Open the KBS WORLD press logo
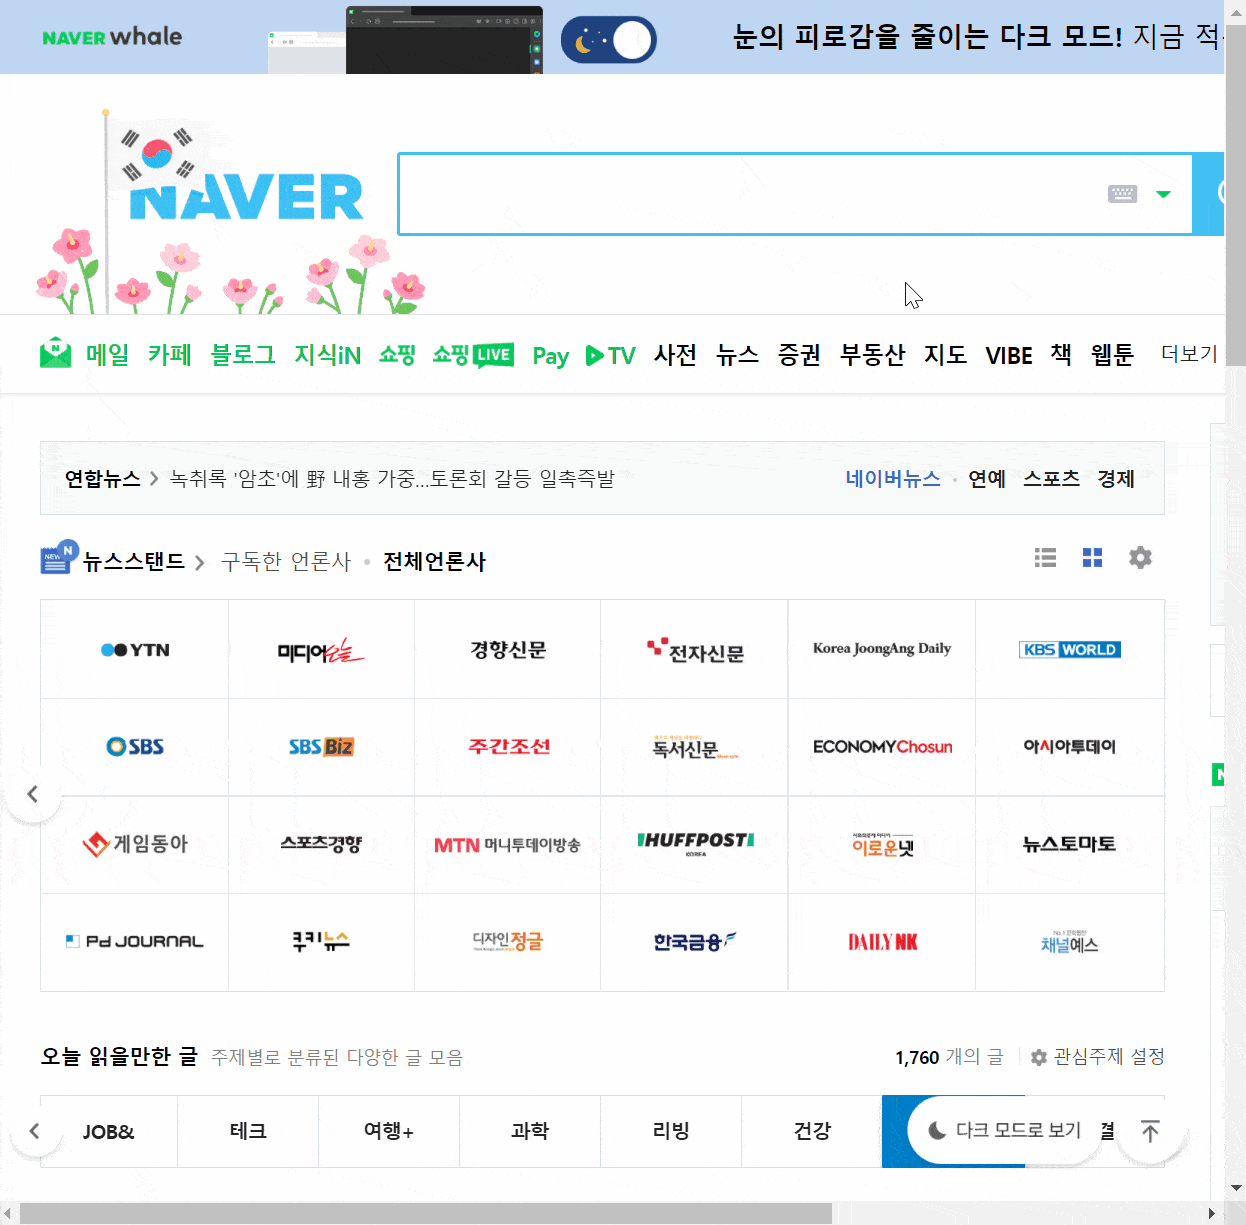Image resolution: width=1246 pixels, height=1225 pixels. point(1070,649)
